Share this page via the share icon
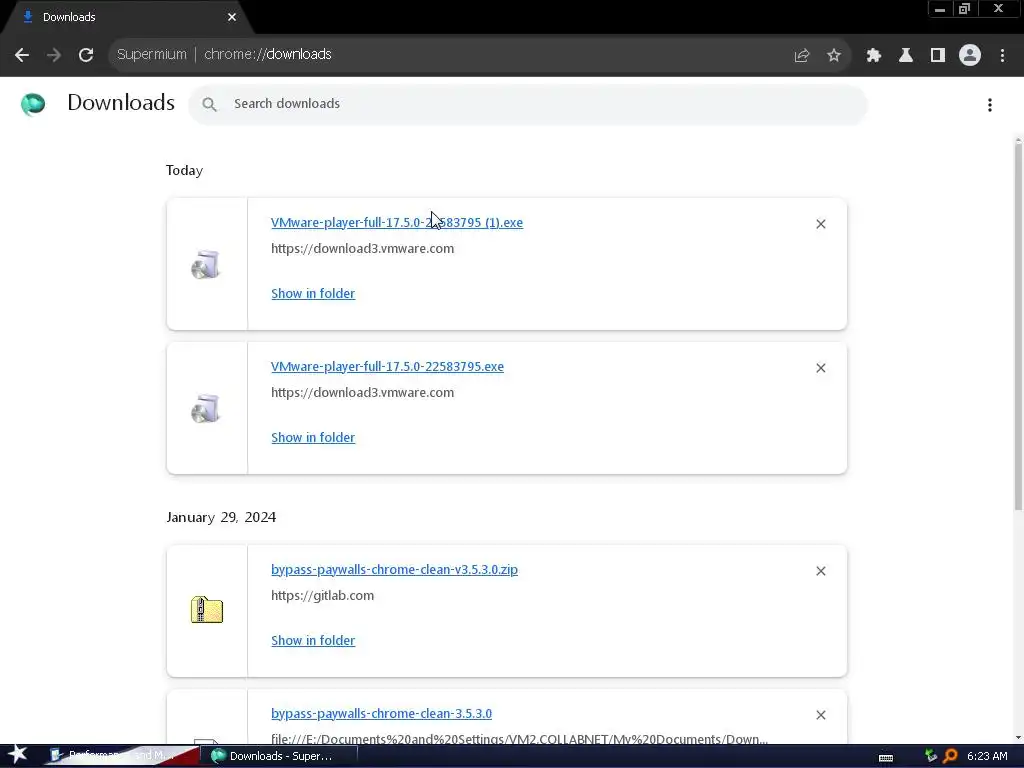 [x=801, y=56]
